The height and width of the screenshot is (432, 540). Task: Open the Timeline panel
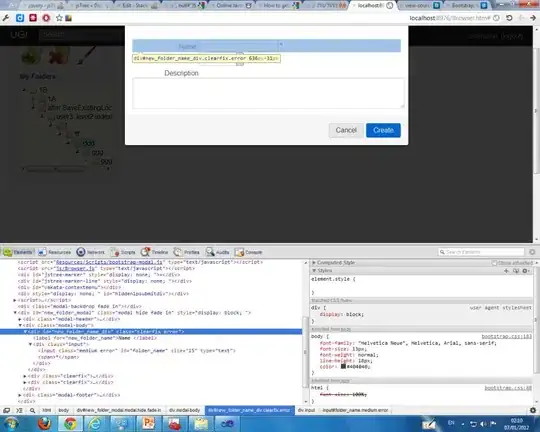click(154, 252)
